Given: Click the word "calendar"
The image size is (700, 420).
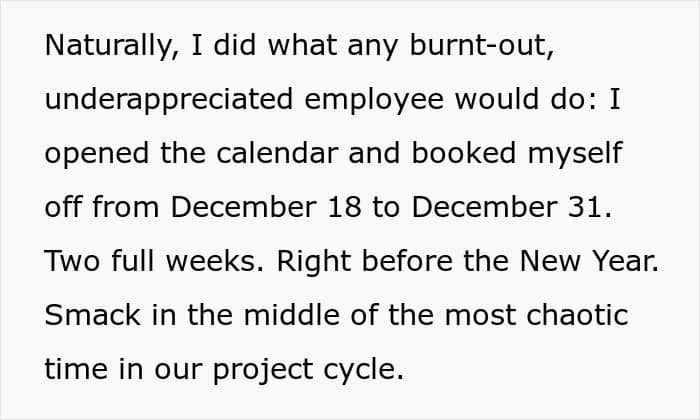Looking at the screenshot, I should [x=277, y=153].
